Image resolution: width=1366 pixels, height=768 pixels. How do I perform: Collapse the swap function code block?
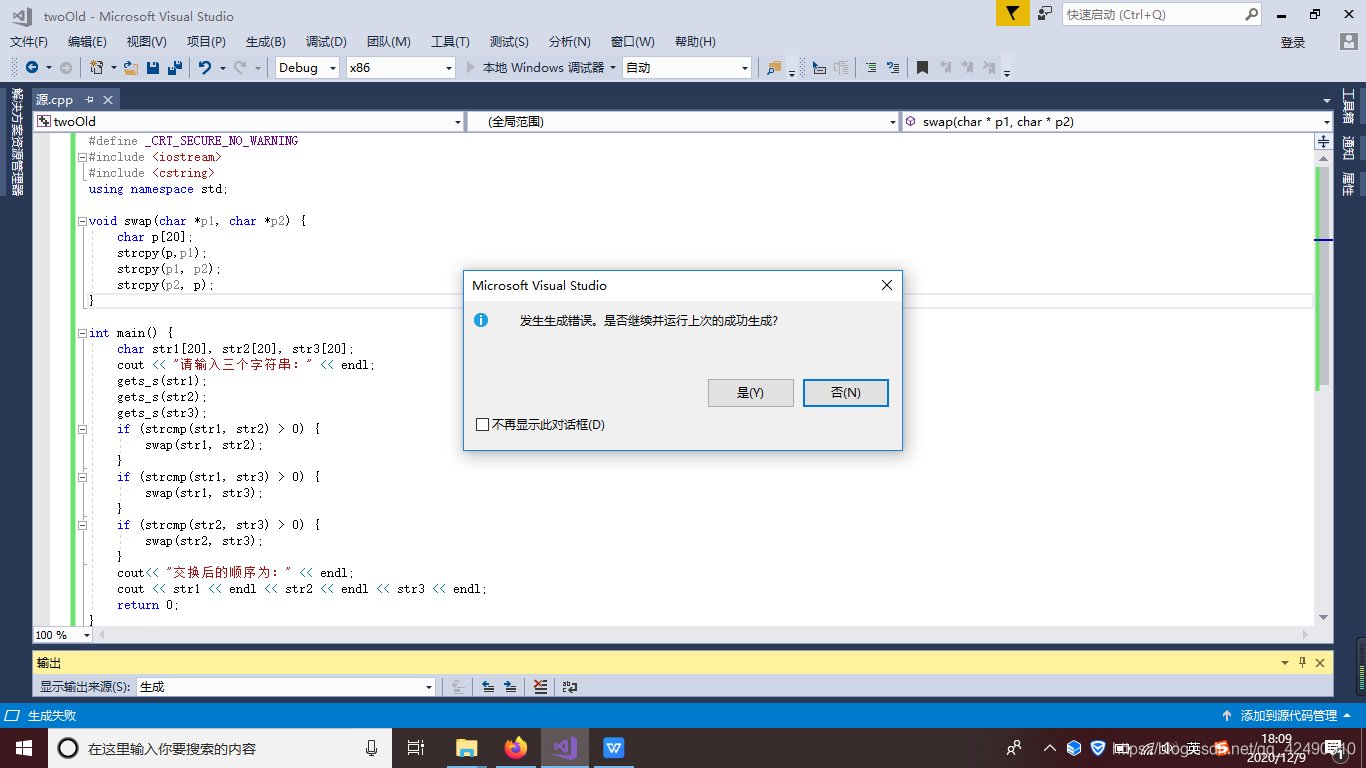82,221
